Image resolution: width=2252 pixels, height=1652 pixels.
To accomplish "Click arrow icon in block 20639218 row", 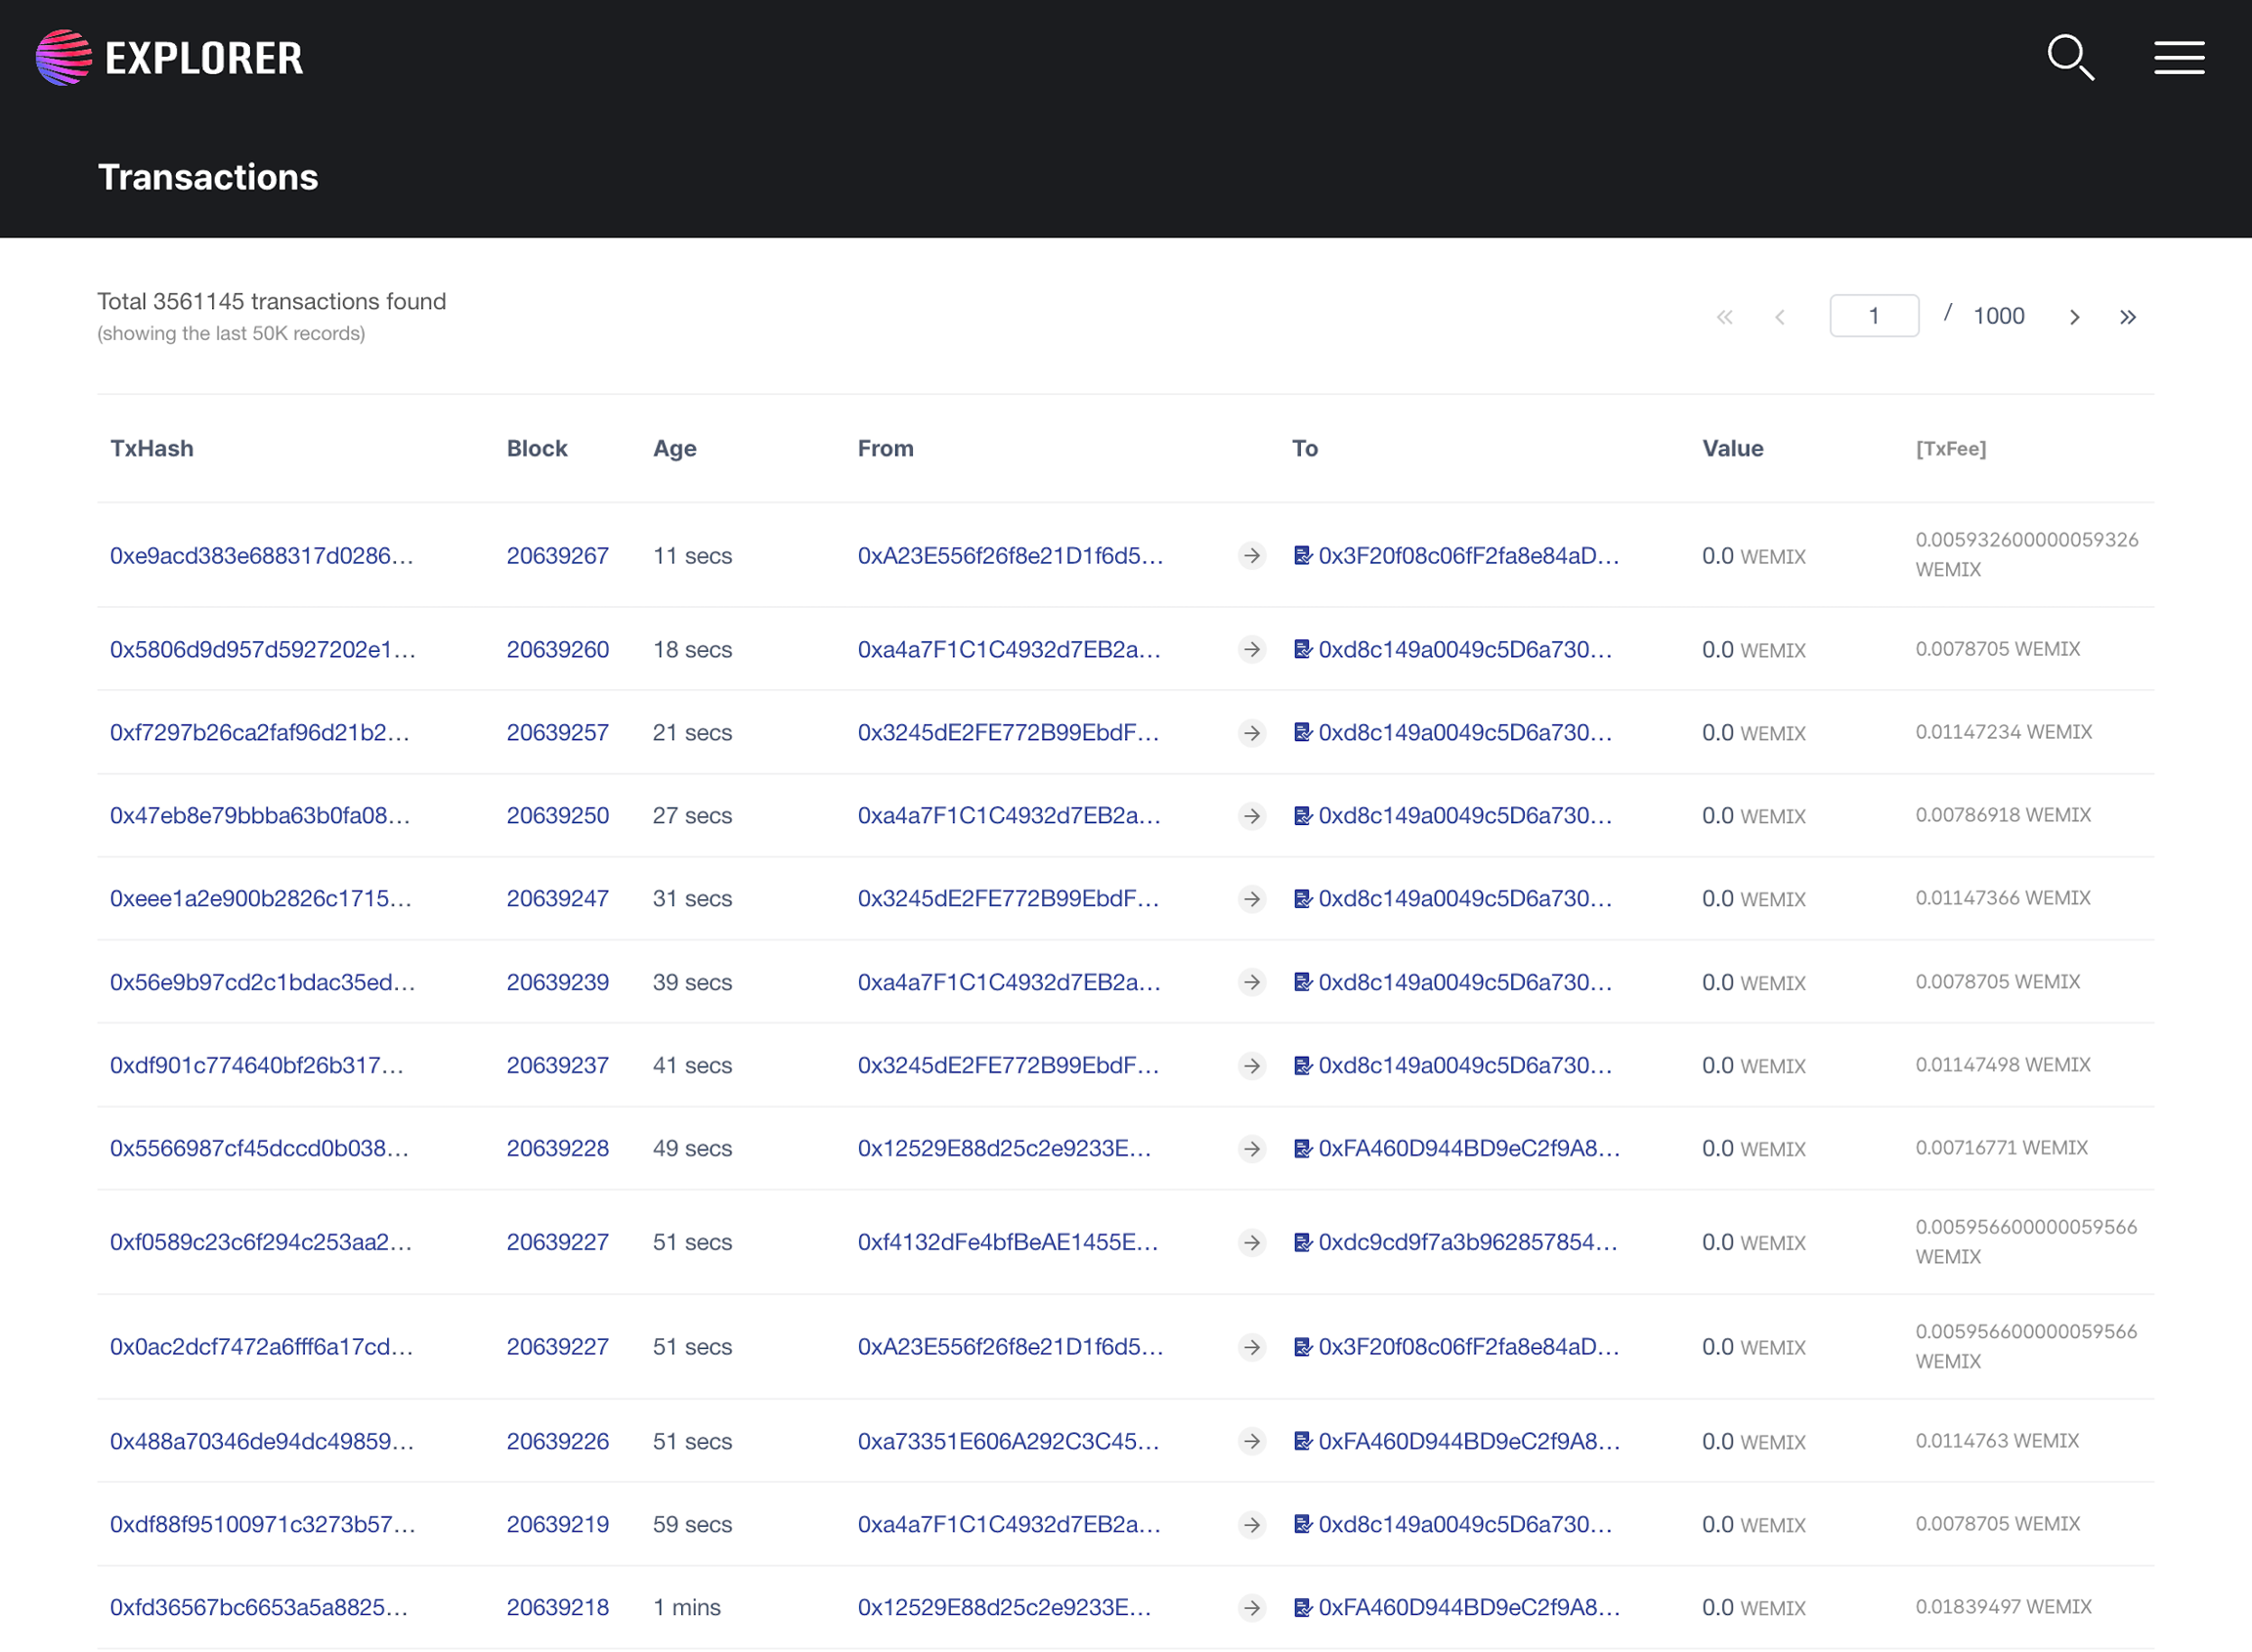I will click(1251, 1607).
